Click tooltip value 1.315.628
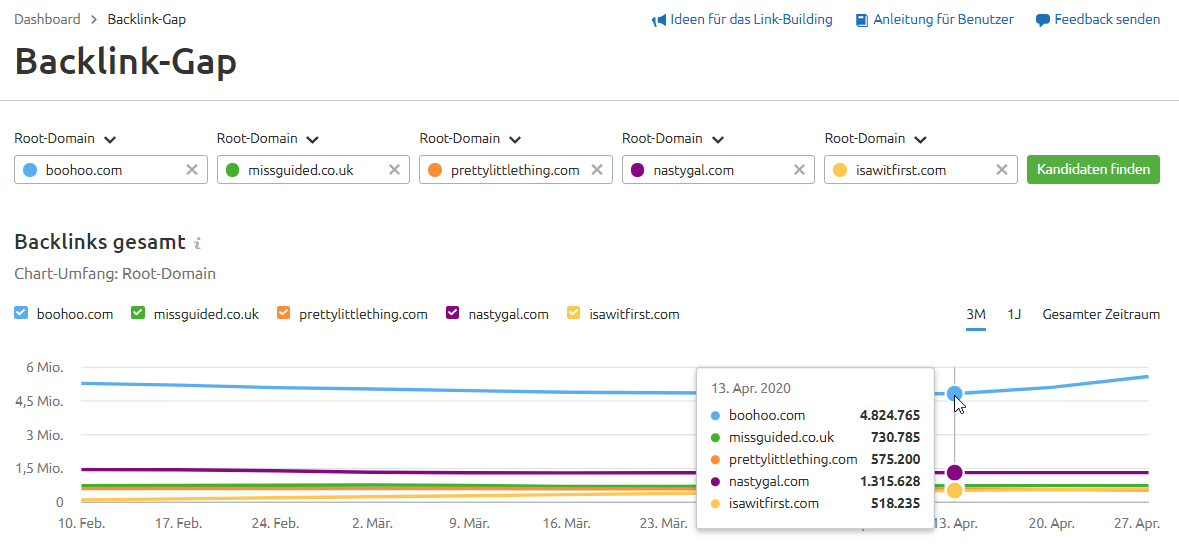 point(890,481)
